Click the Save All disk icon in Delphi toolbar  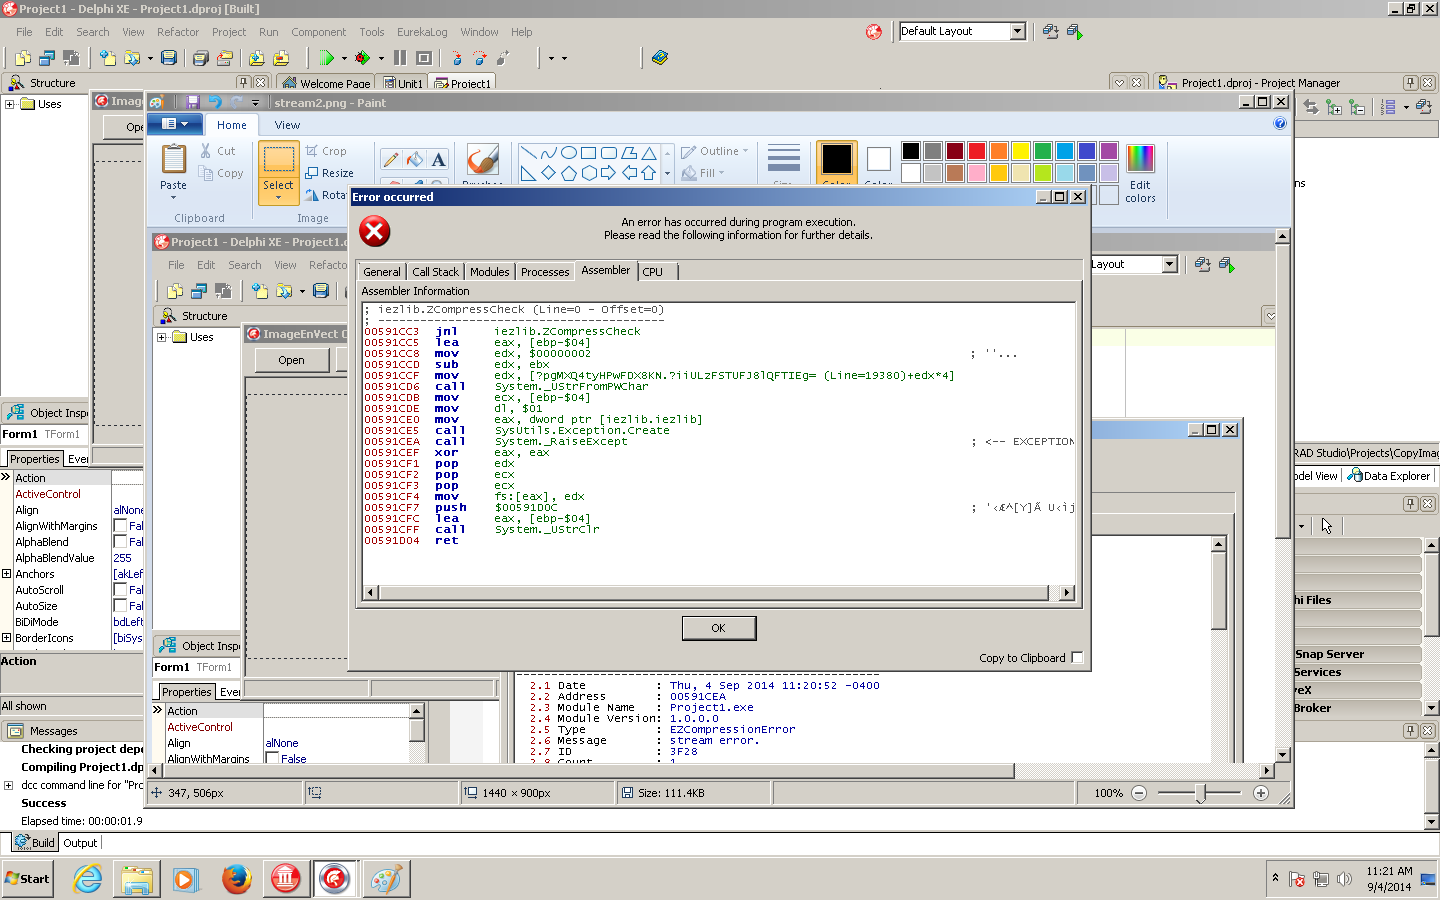(x=200, y=58)
